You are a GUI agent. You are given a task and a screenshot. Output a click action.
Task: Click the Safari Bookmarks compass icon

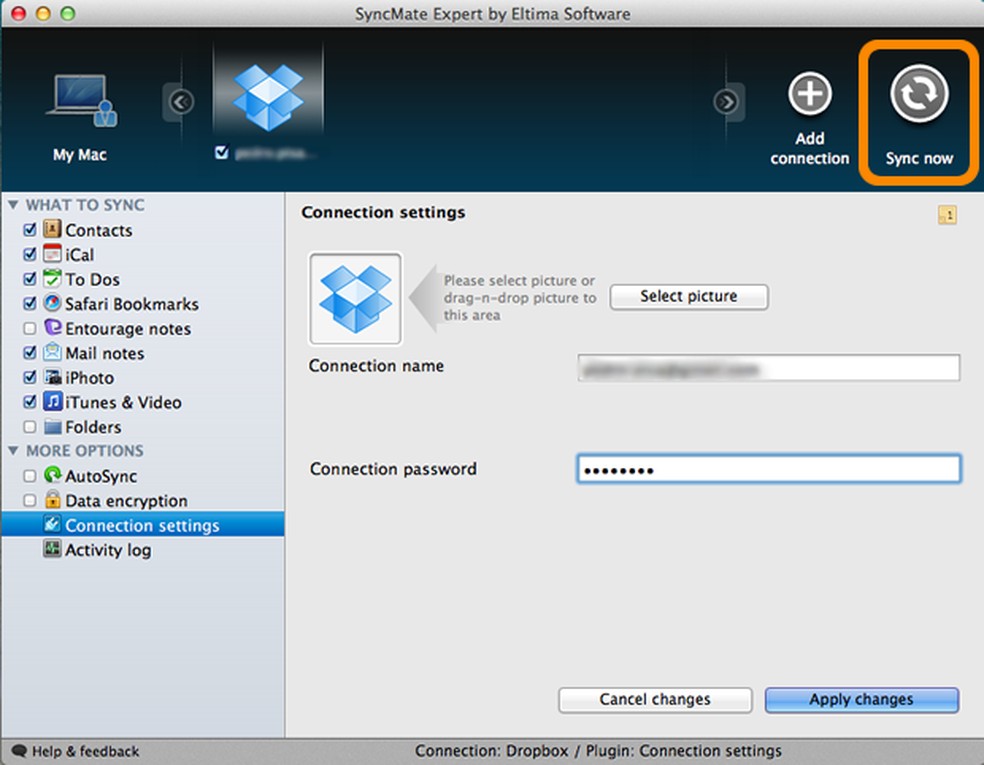52,303
